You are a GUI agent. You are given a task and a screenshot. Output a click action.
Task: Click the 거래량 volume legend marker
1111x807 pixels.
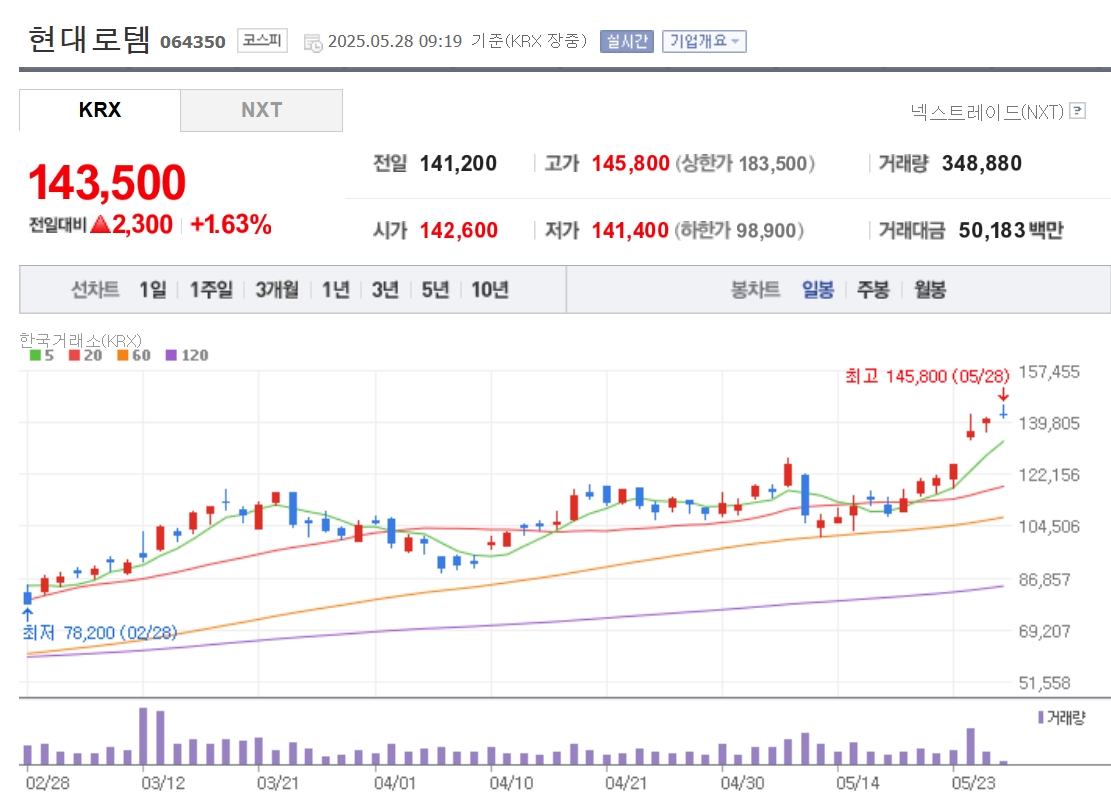pyautogui.click(x=1041, y=717)
